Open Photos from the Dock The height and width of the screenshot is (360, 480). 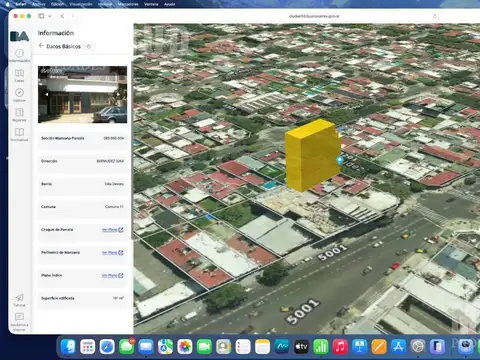pyautogui.click(x=185, y=347)
